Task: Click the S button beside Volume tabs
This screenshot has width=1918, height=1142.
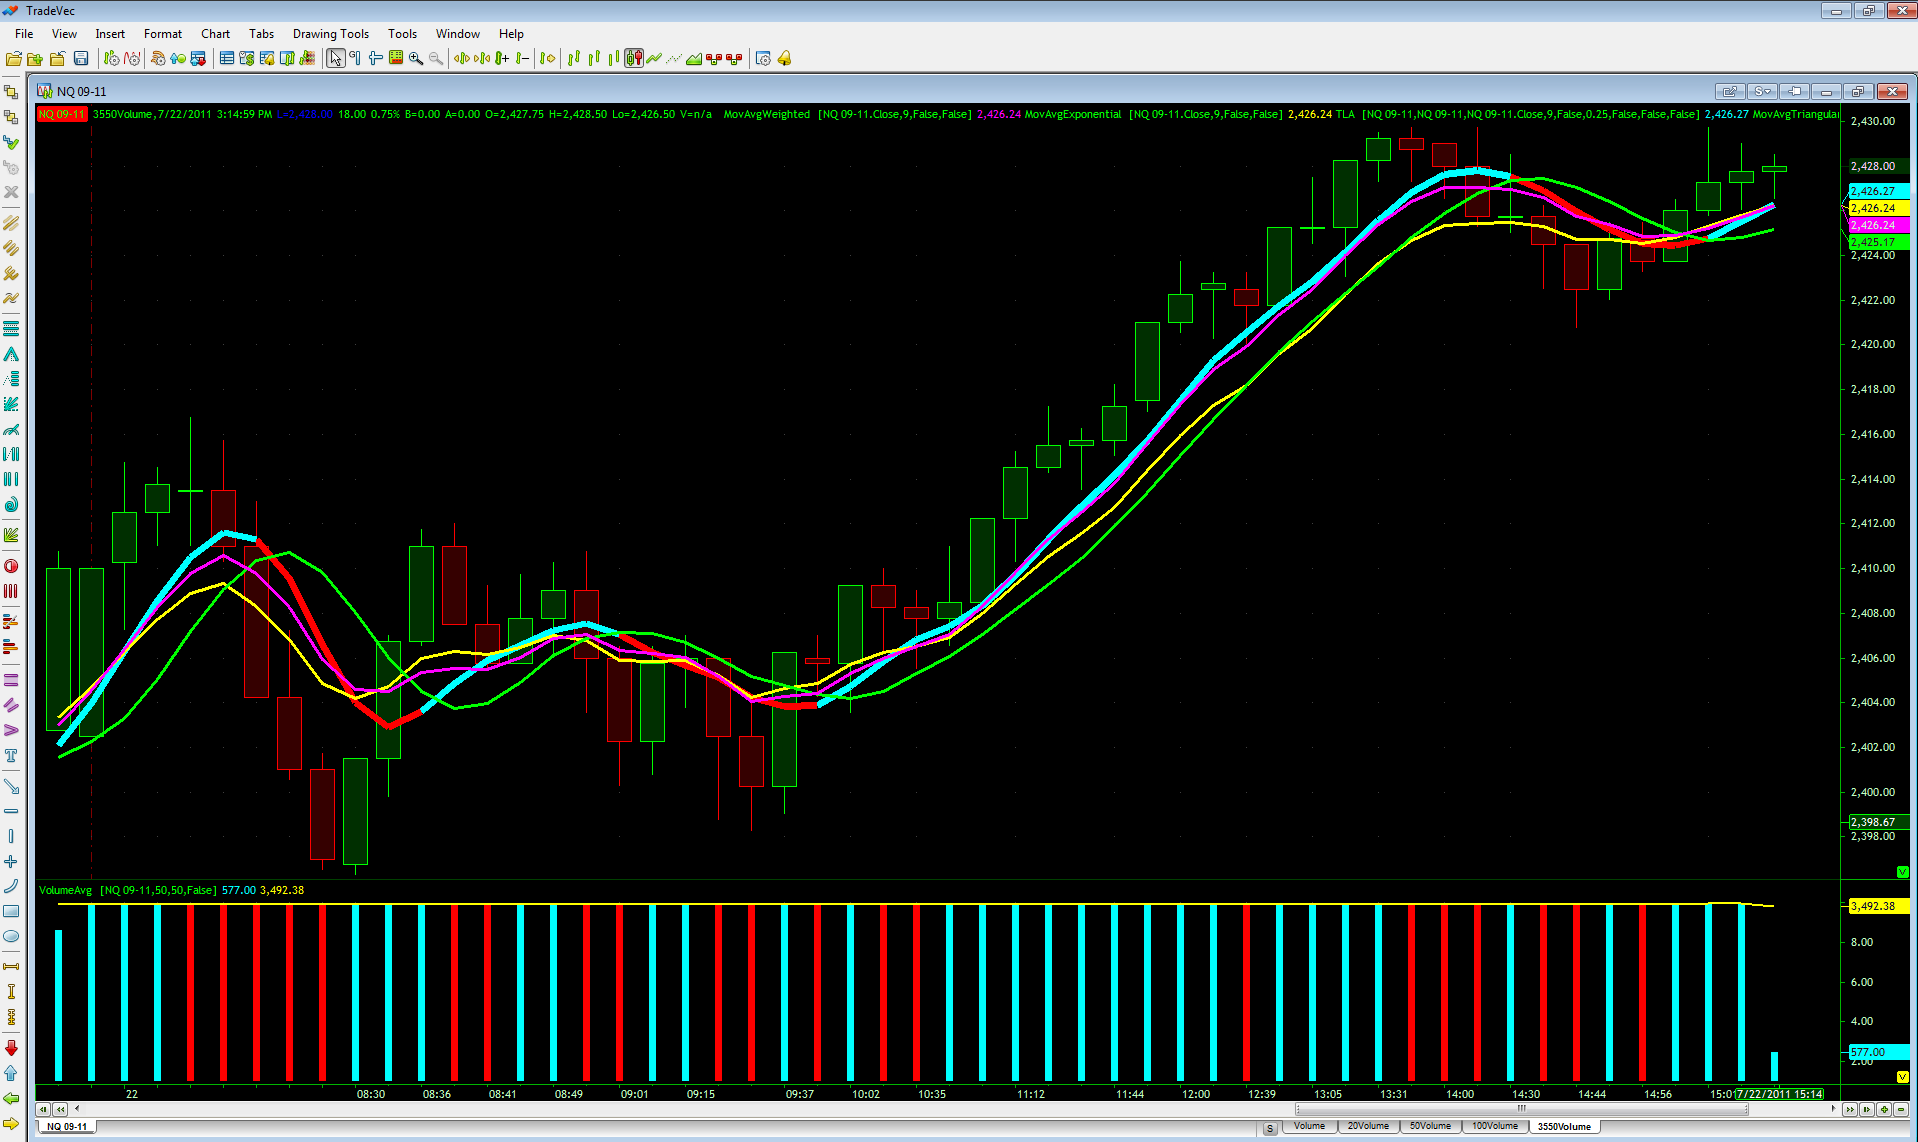Action: click(x=1270, y=1128)
